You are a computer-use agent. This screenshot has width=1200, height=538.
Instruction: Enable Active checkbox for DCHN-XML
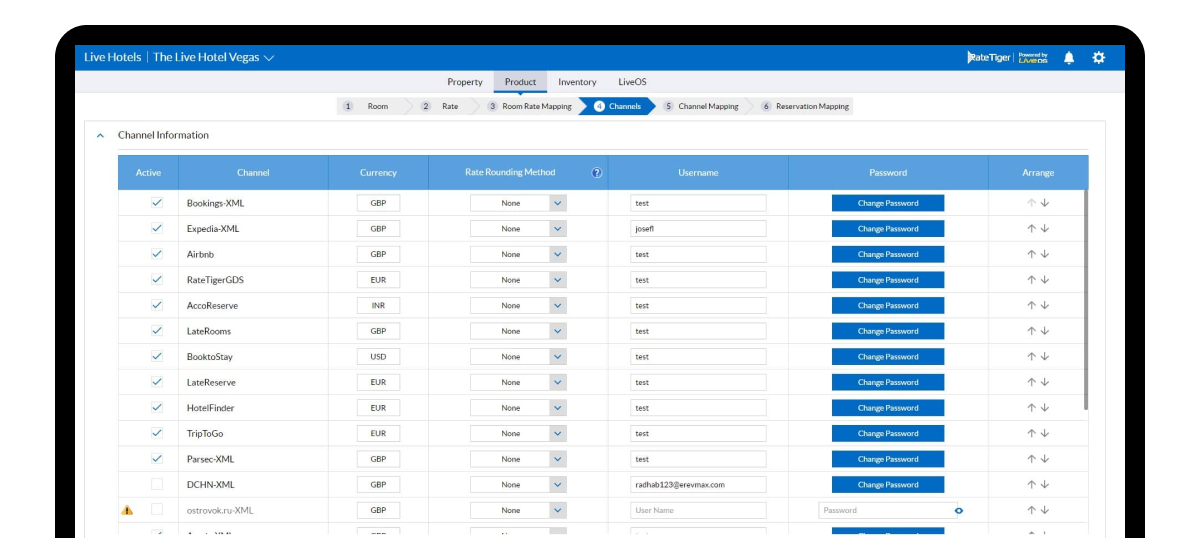pos(157,485)
